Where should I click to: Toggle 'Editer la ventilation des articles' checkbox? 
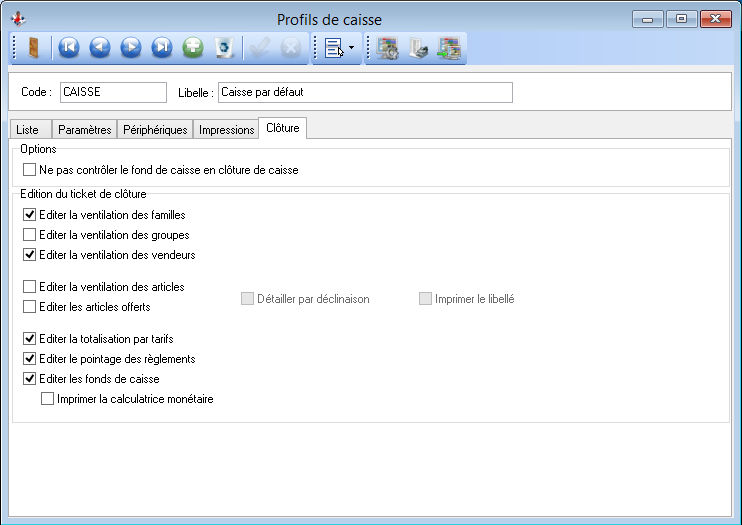pos(30,287)
